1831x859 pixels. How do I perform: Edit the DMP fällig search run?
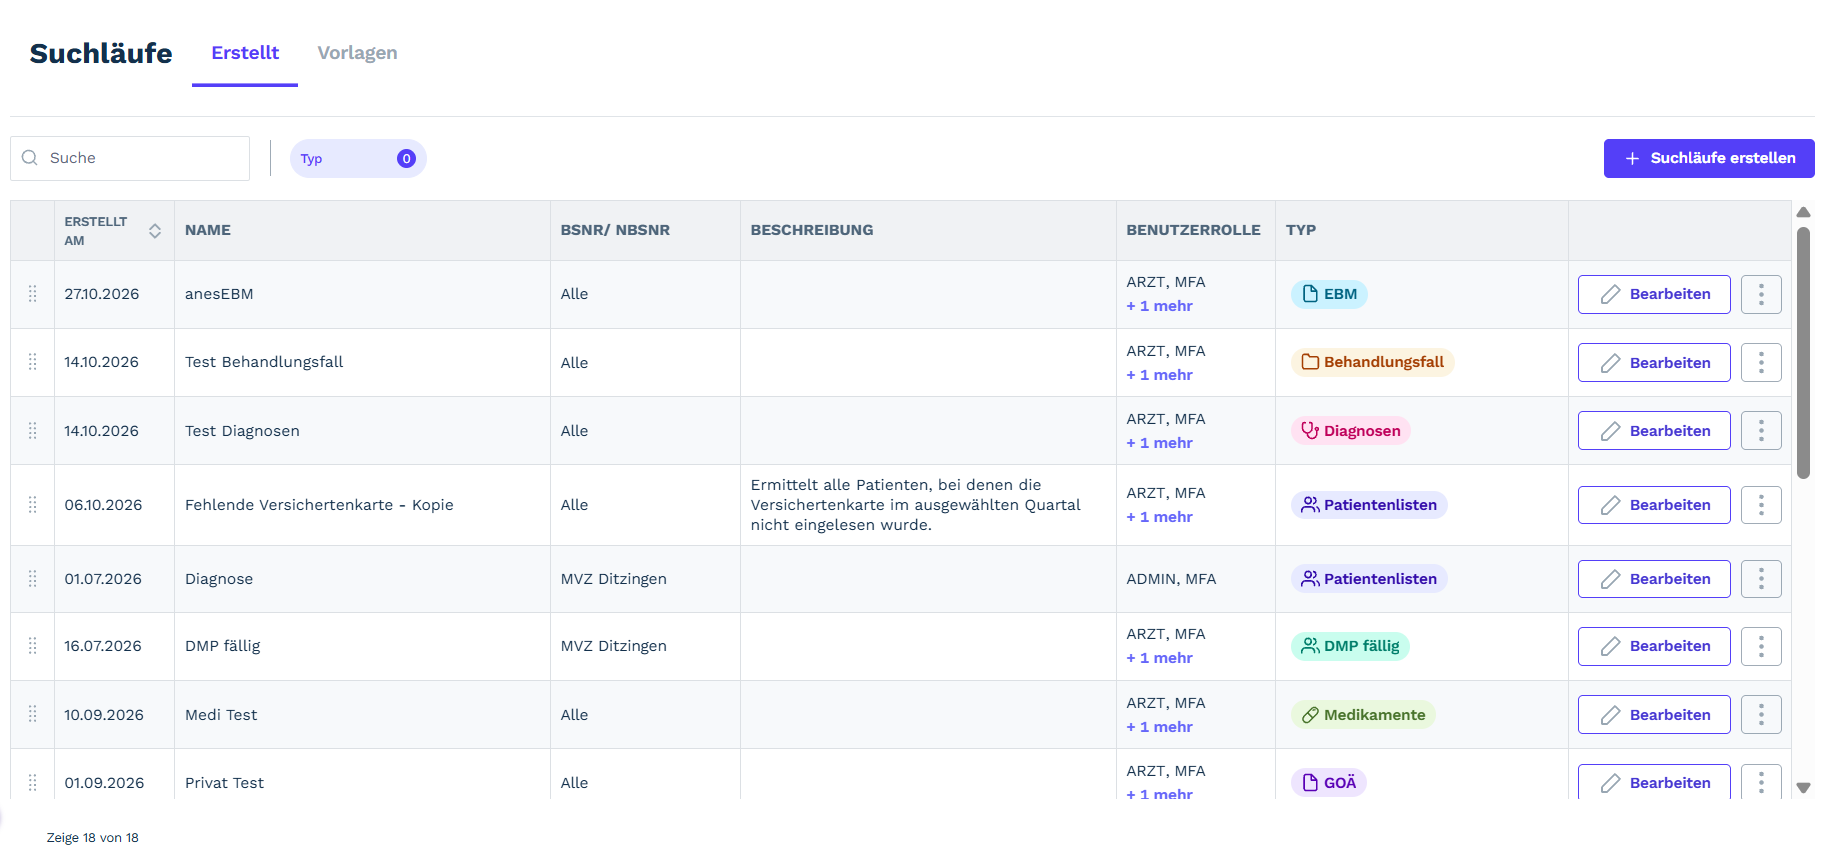click(1654, 646)
